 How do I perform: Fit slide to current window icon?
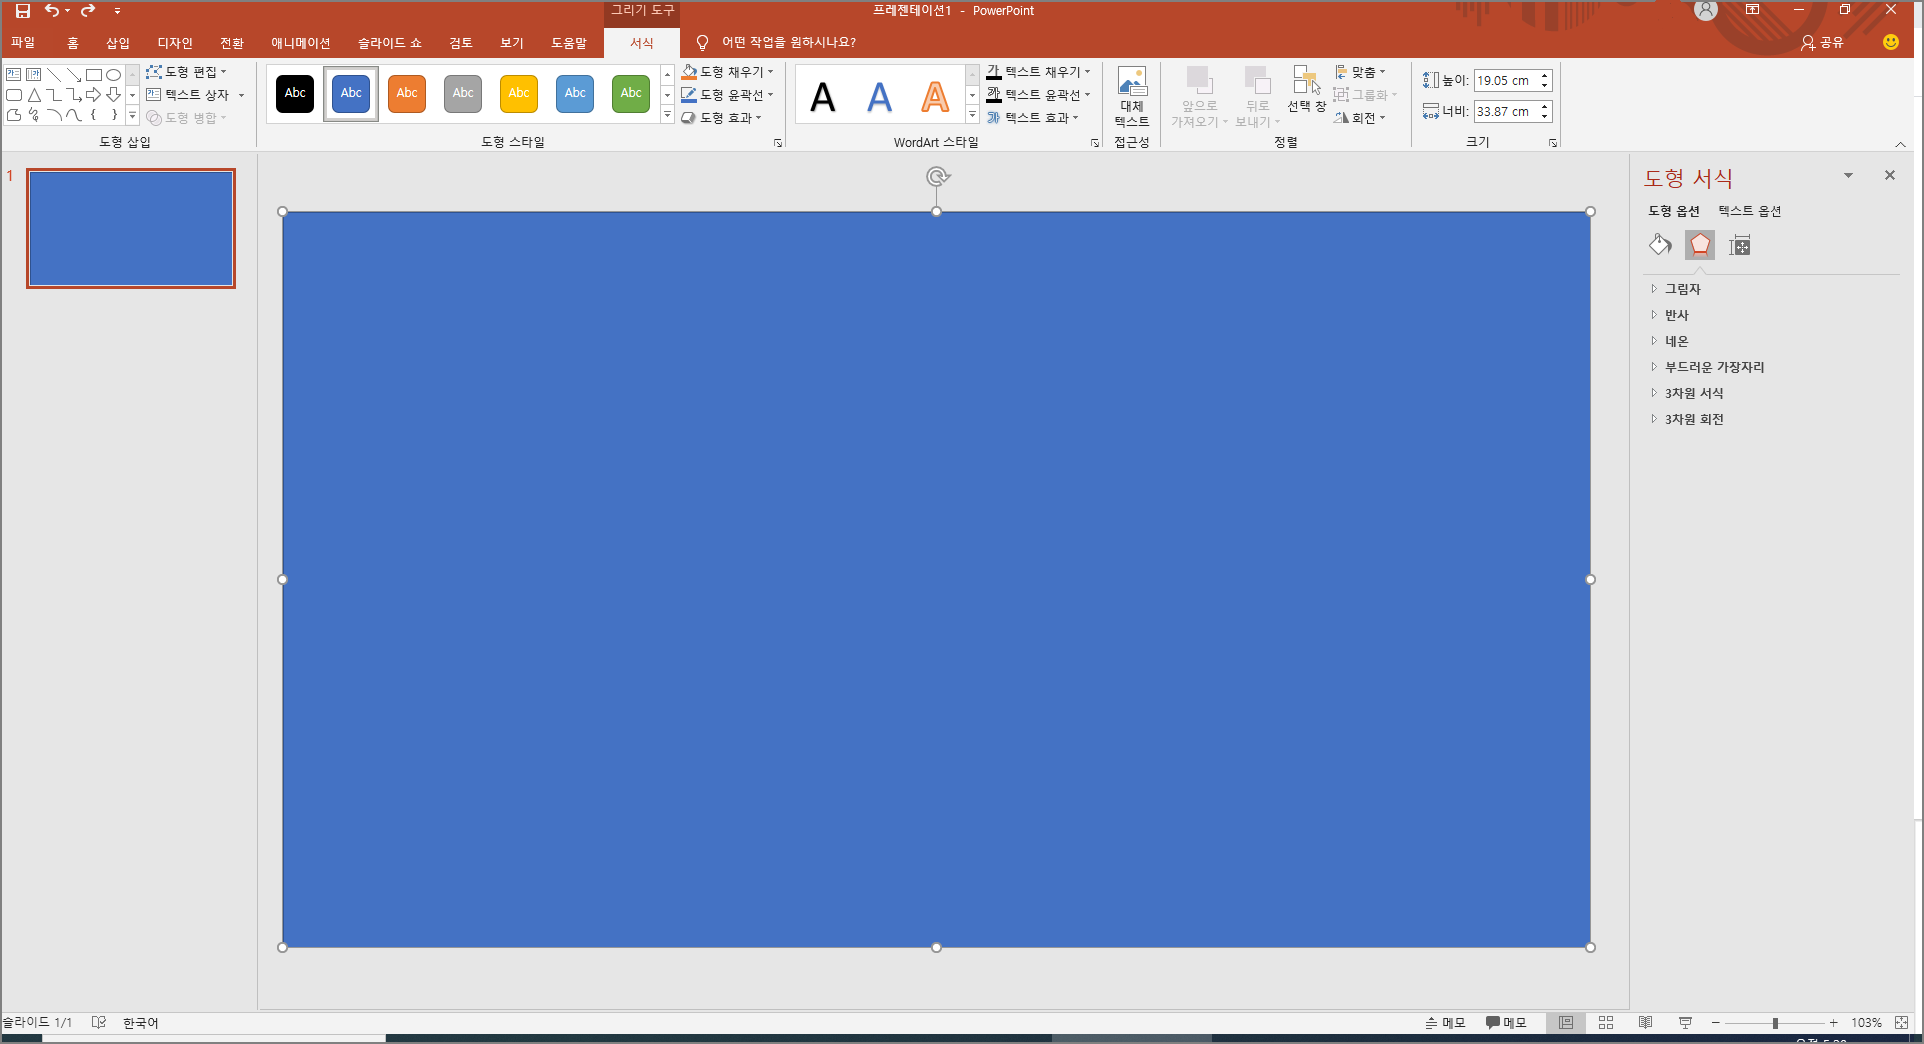click(1901, 1022)
